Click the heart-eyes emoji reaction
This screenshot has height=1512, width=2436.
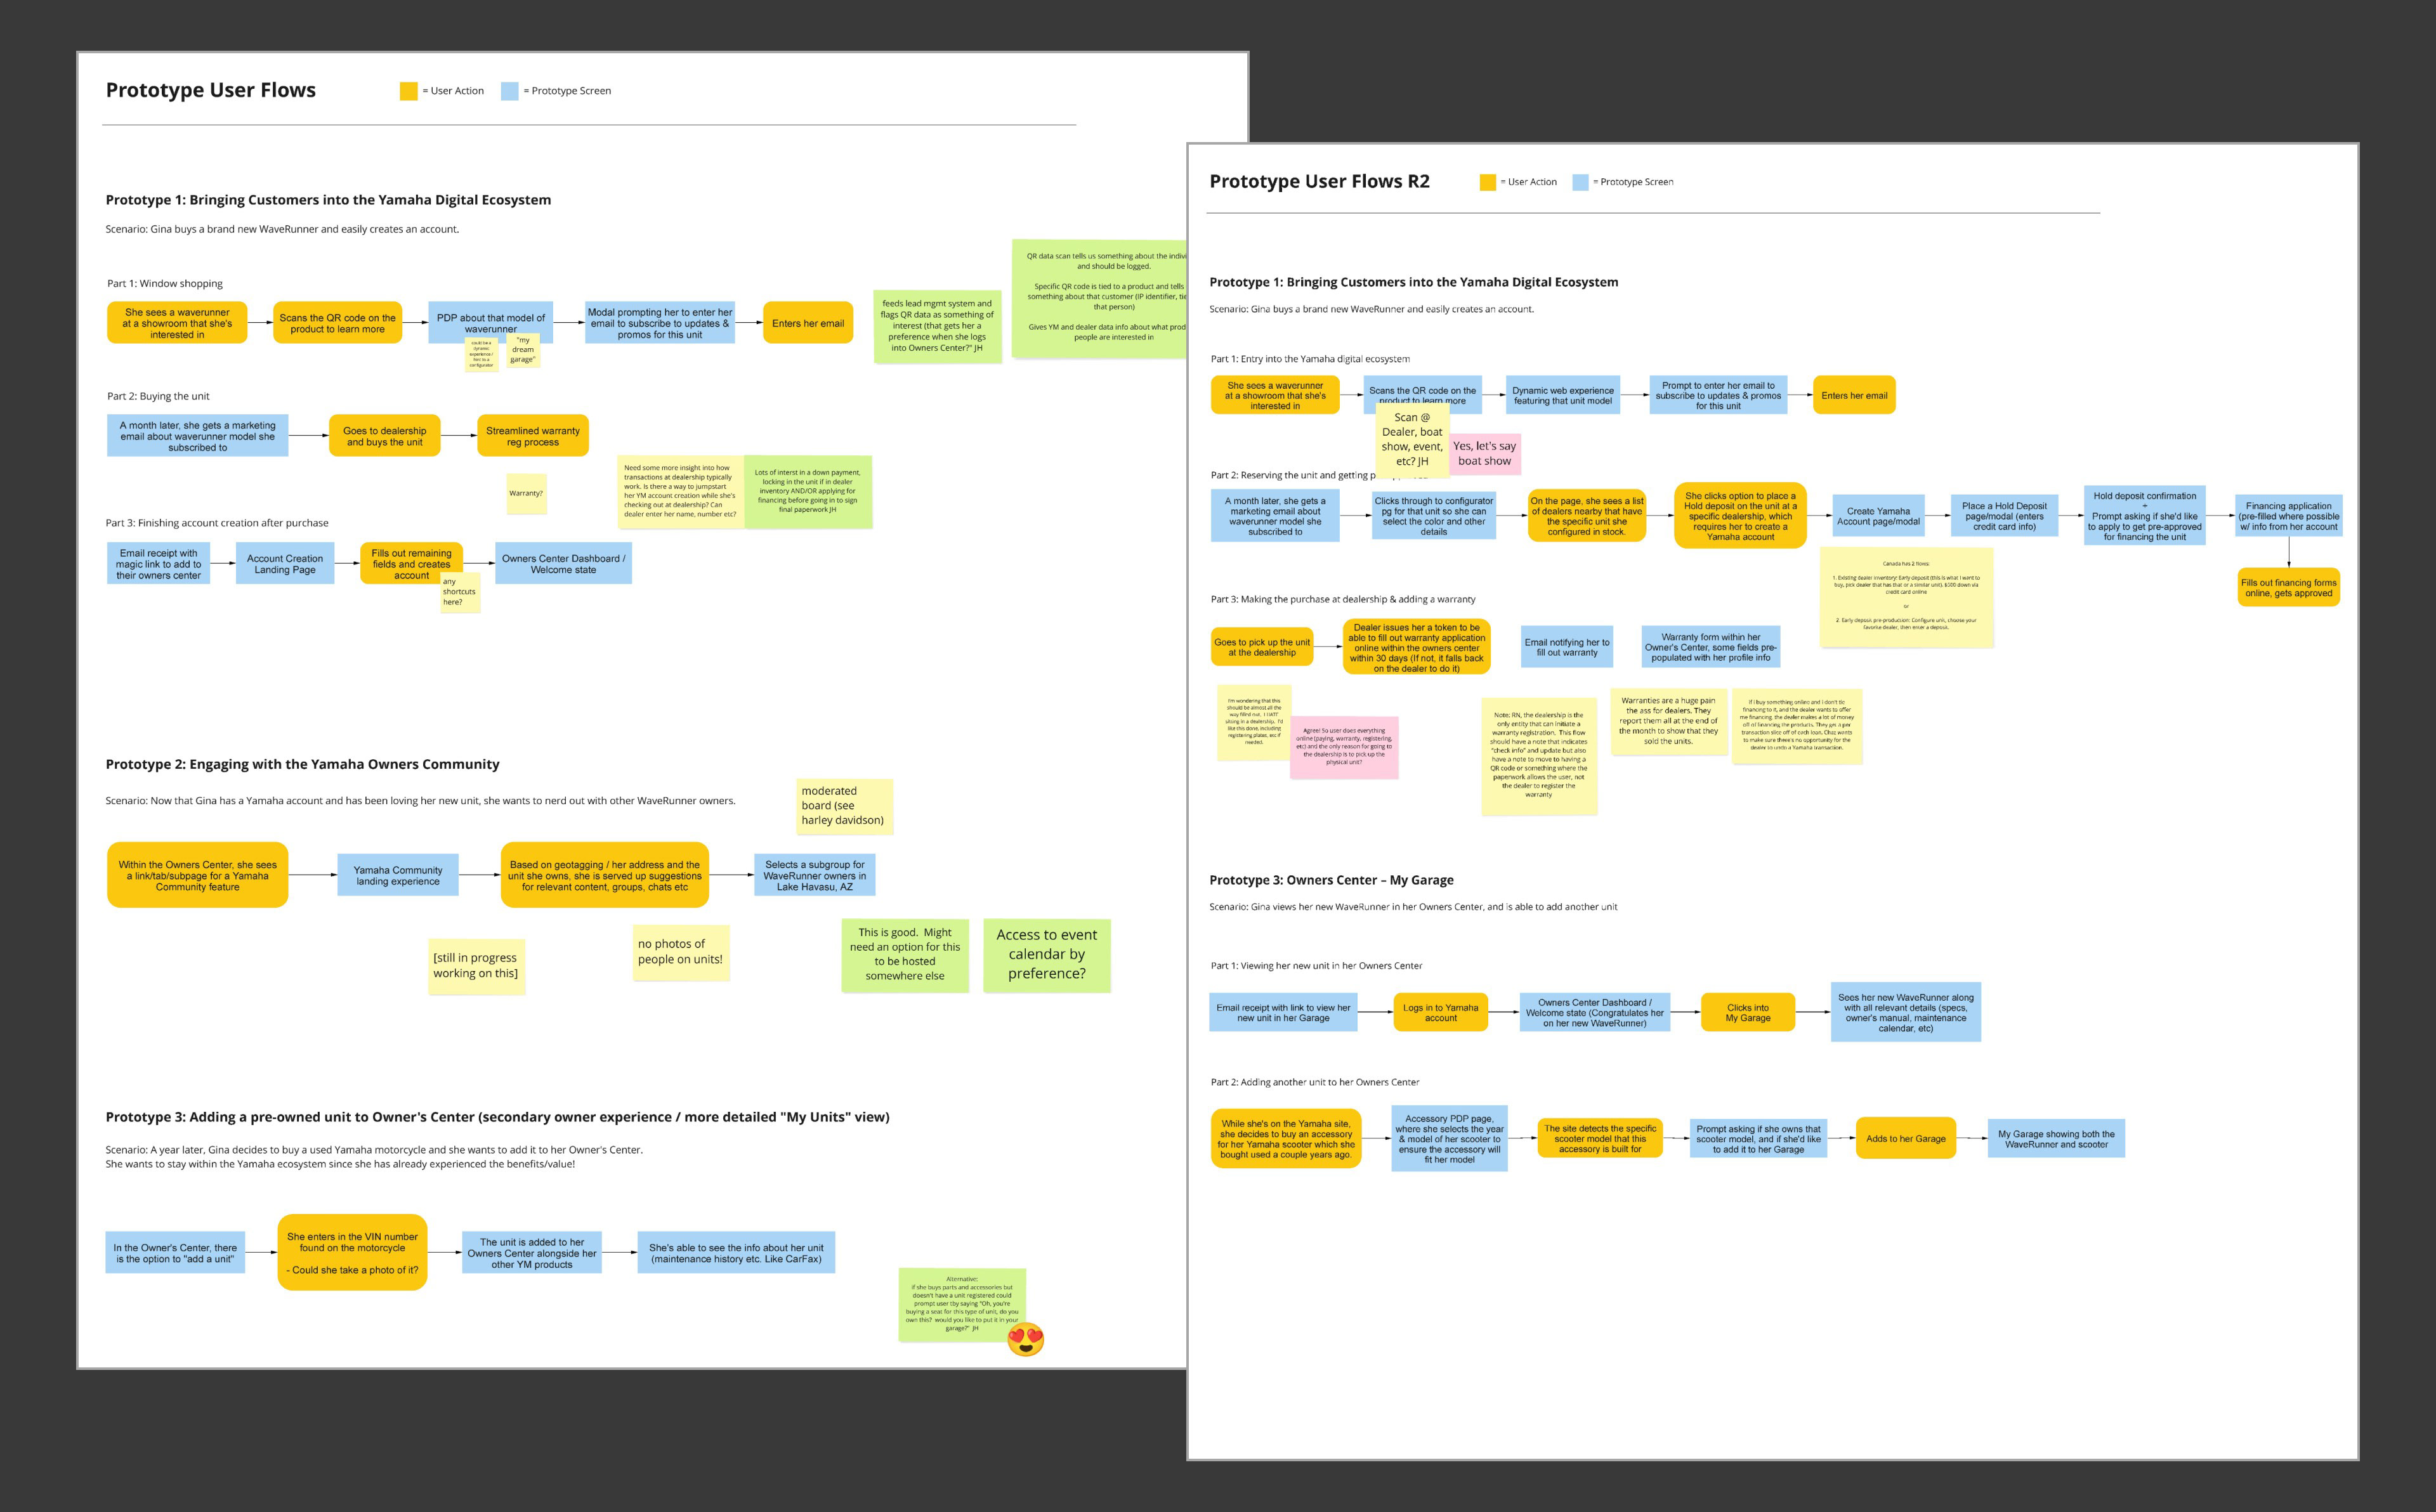pyautogui.click(x=1025, y=1339)
